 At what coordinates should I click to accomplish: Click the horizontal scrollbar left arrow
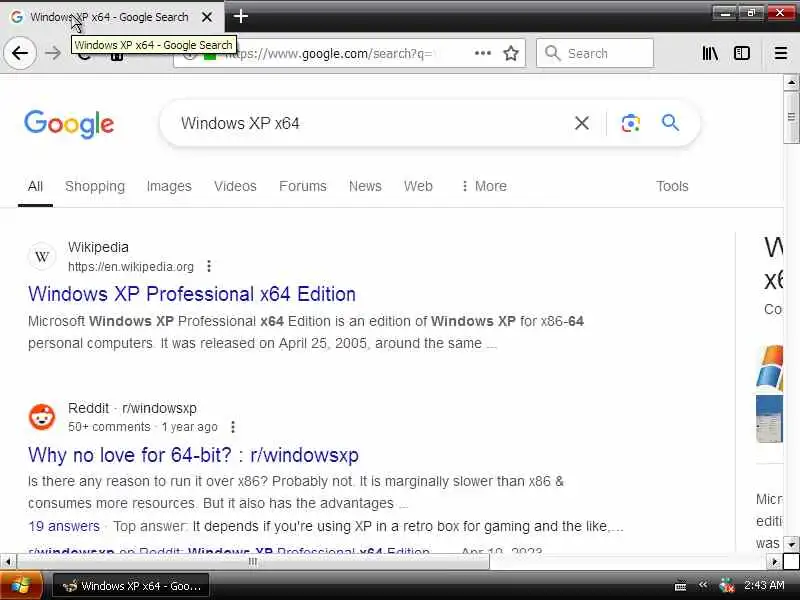point(8,562)
